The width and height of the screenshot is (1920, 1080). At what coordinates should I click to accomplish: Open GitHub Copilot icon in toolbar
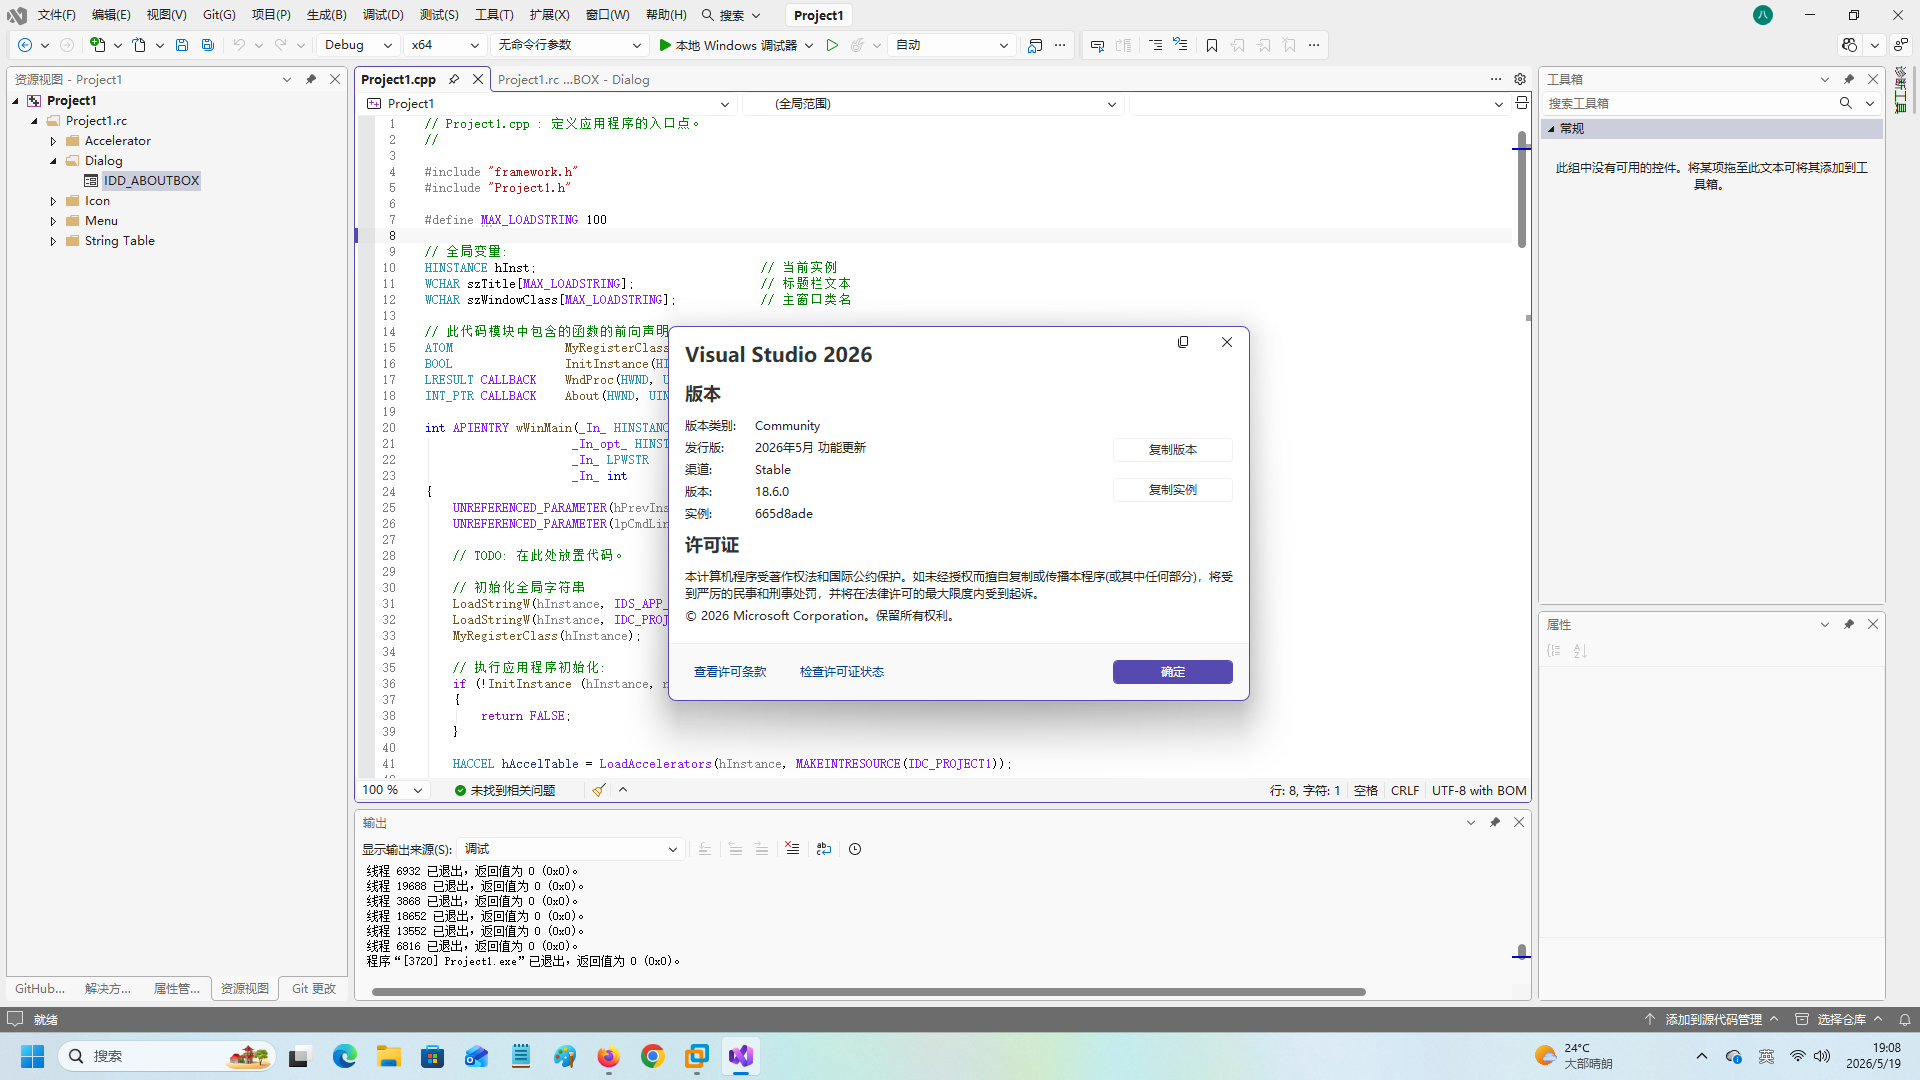(1850, 45)
